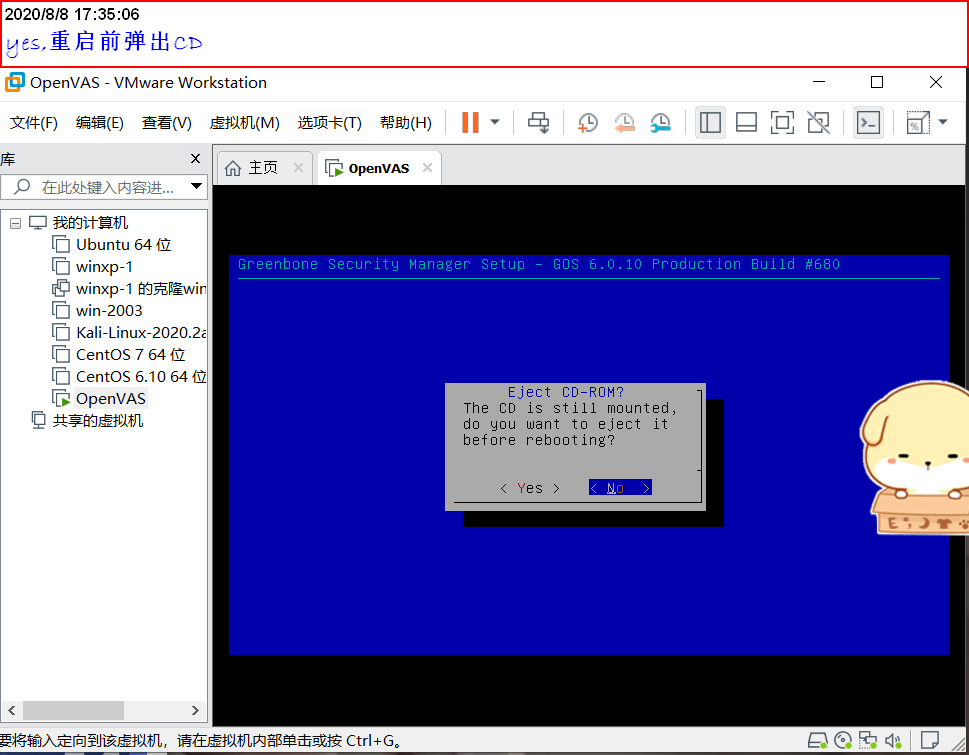Toggle the thumbnail bar view icon
969x755 pixels.
tap(747, 122)
